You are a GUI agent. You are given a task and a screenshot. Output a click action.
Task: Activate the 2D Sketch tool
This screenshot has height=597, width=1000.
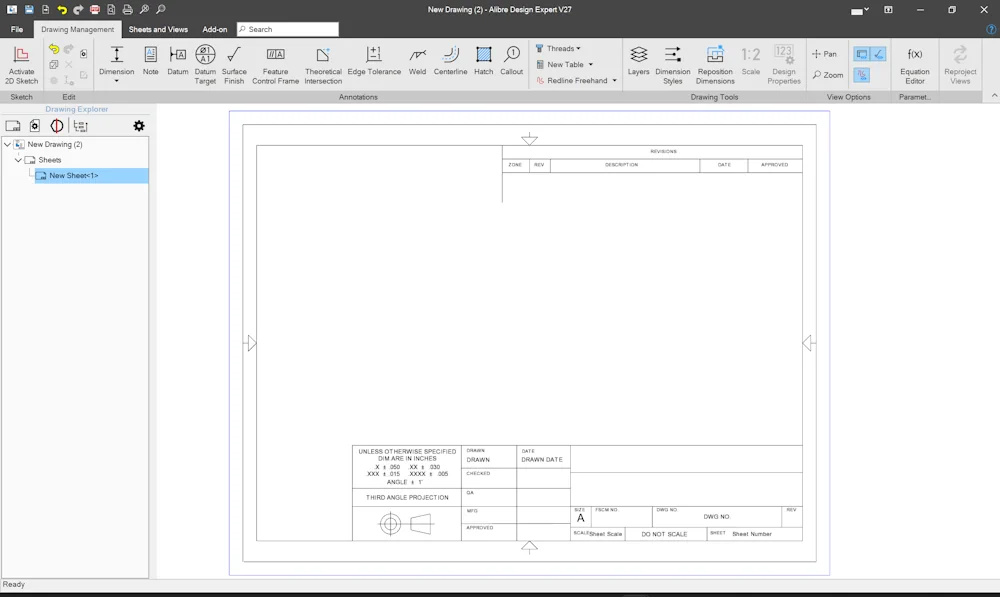coord(21,65)
